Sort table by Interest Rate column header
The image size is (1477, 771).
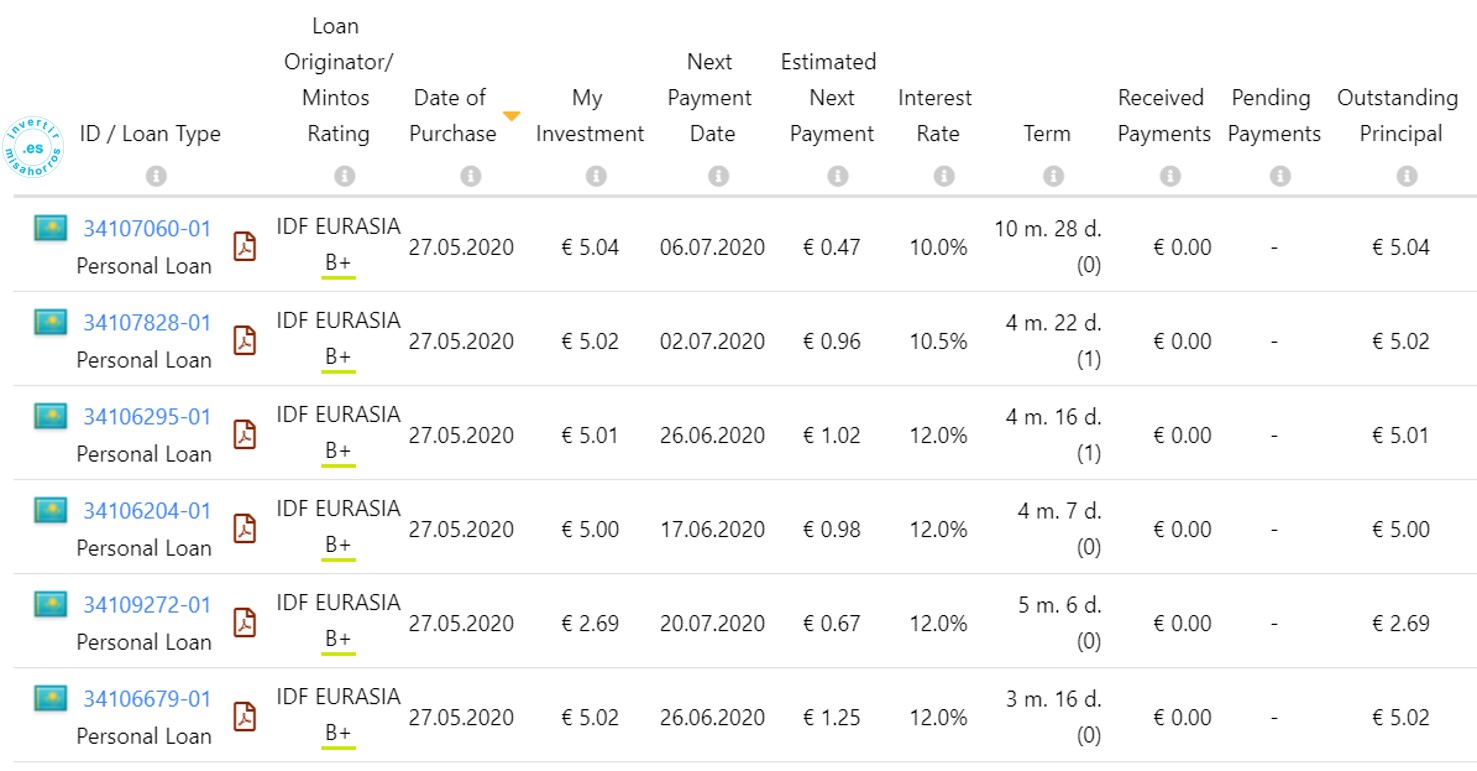[x=935, y=116]
